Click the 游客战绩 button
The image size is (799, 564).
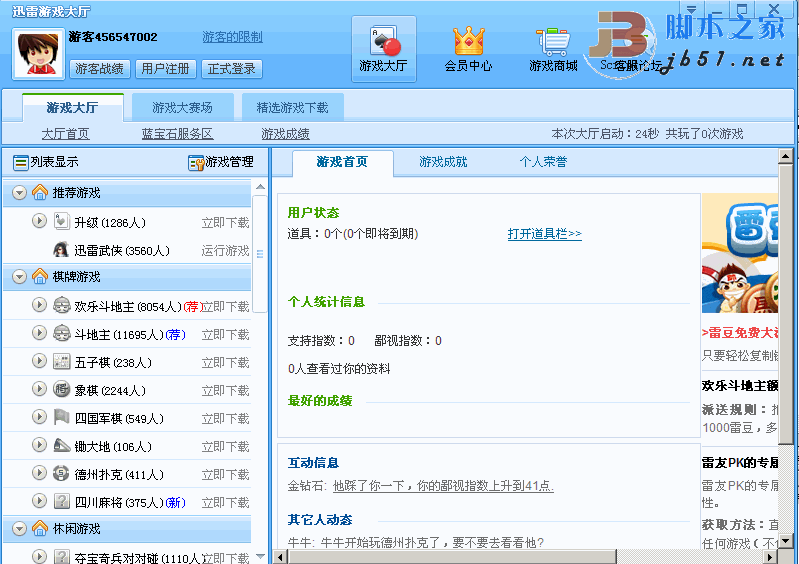(99, 69)
